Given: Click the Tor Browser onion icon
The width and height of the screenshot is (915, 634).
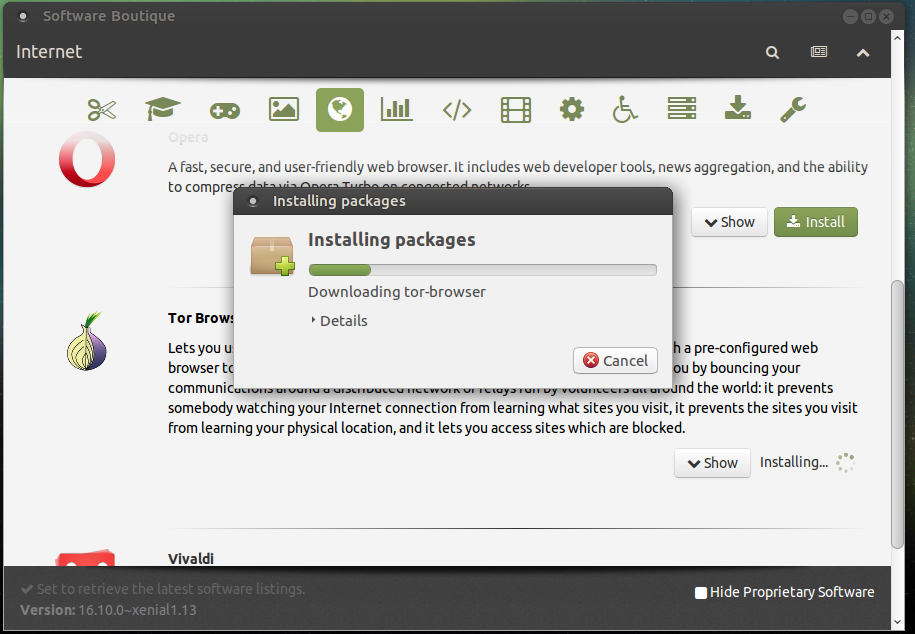Looking at the screenshot, I should coord(86,341).
